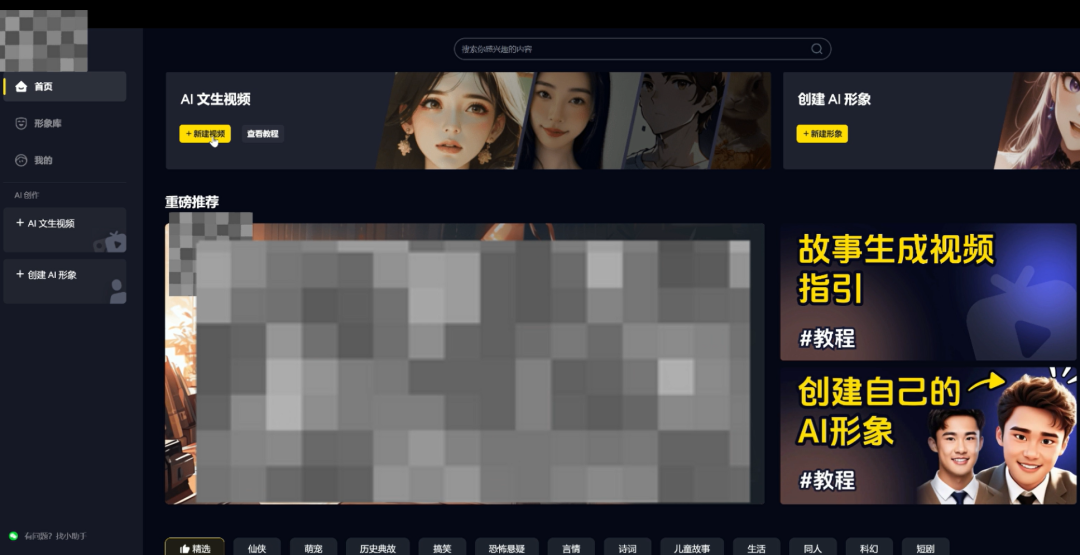Click the yellow + 新建形象 button

(x=822, y=134)
